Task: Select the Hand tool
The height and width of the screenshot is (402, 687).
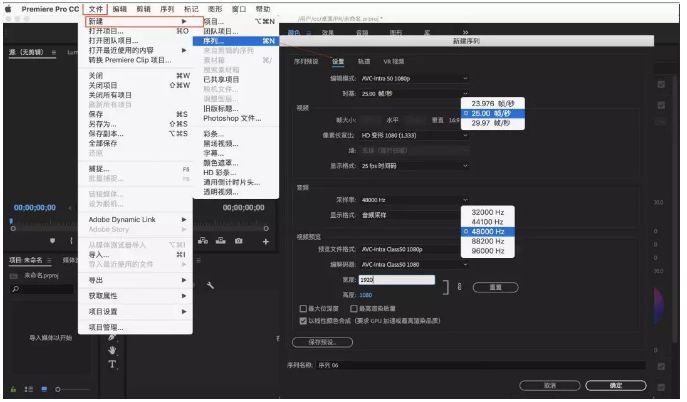Action: coord(112,350)
